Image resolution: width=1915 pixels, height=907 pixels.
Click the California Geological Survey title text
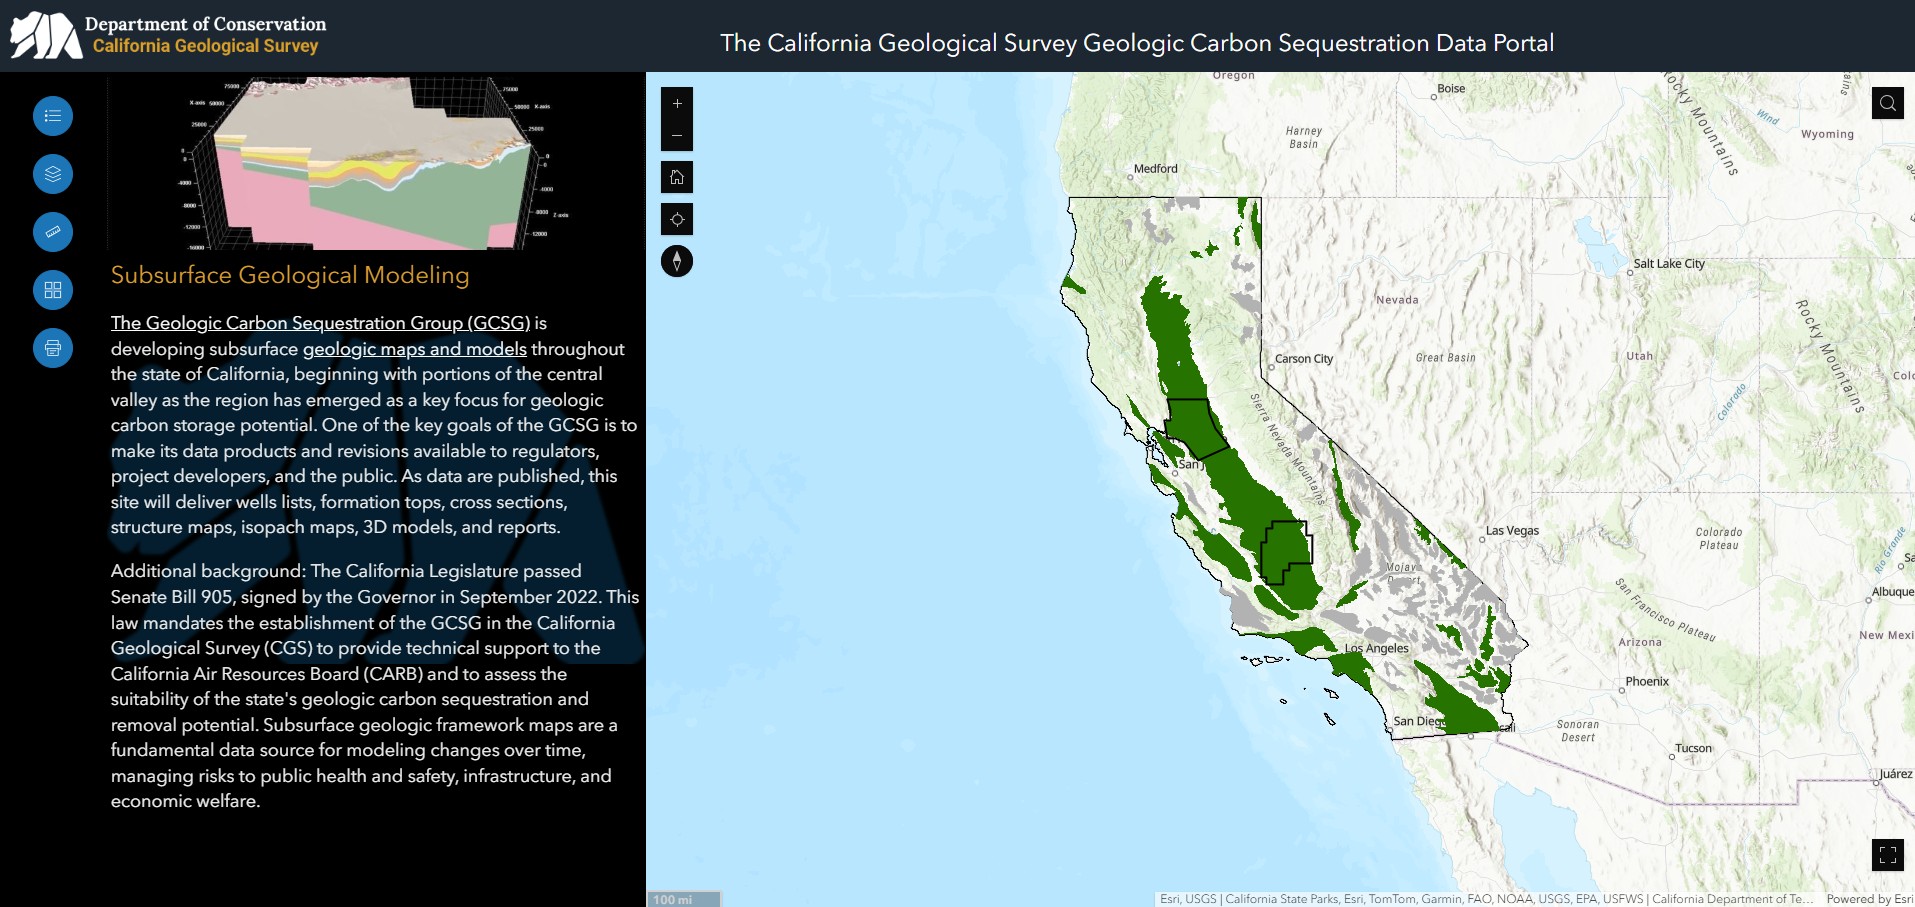point(205,46)
